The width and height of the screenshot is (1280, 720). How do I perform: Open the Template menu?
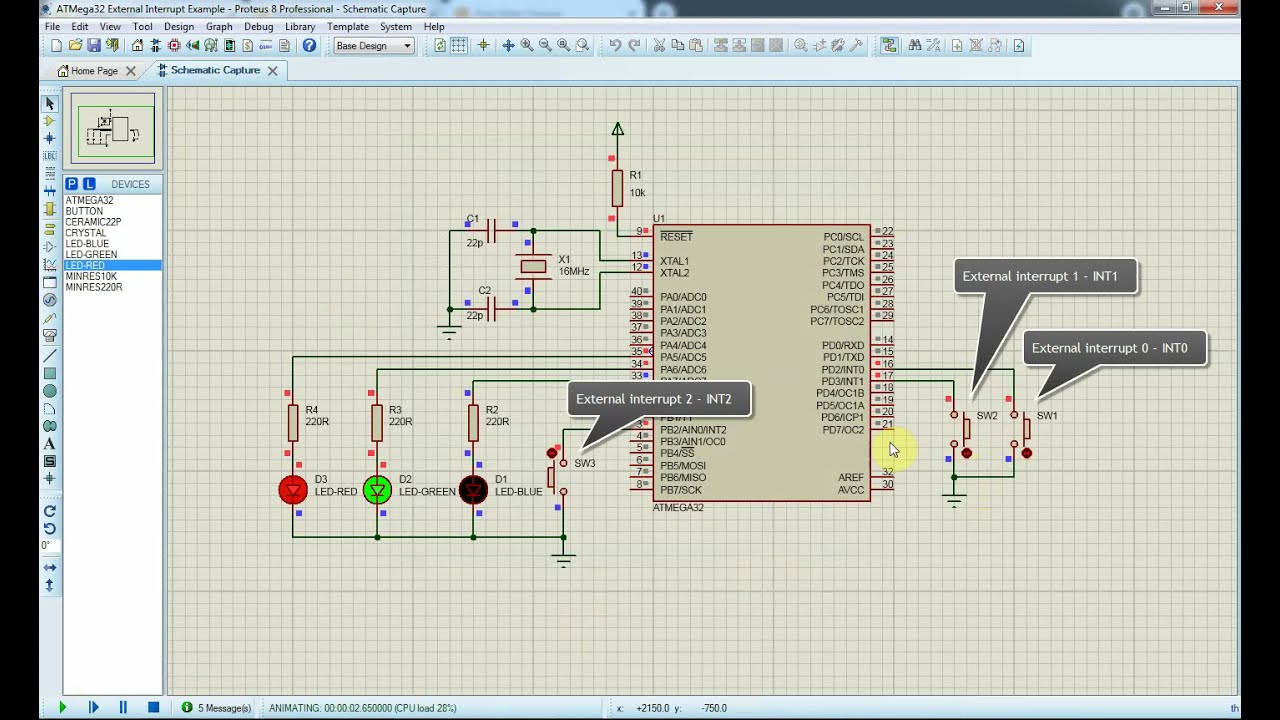(348, 27)
